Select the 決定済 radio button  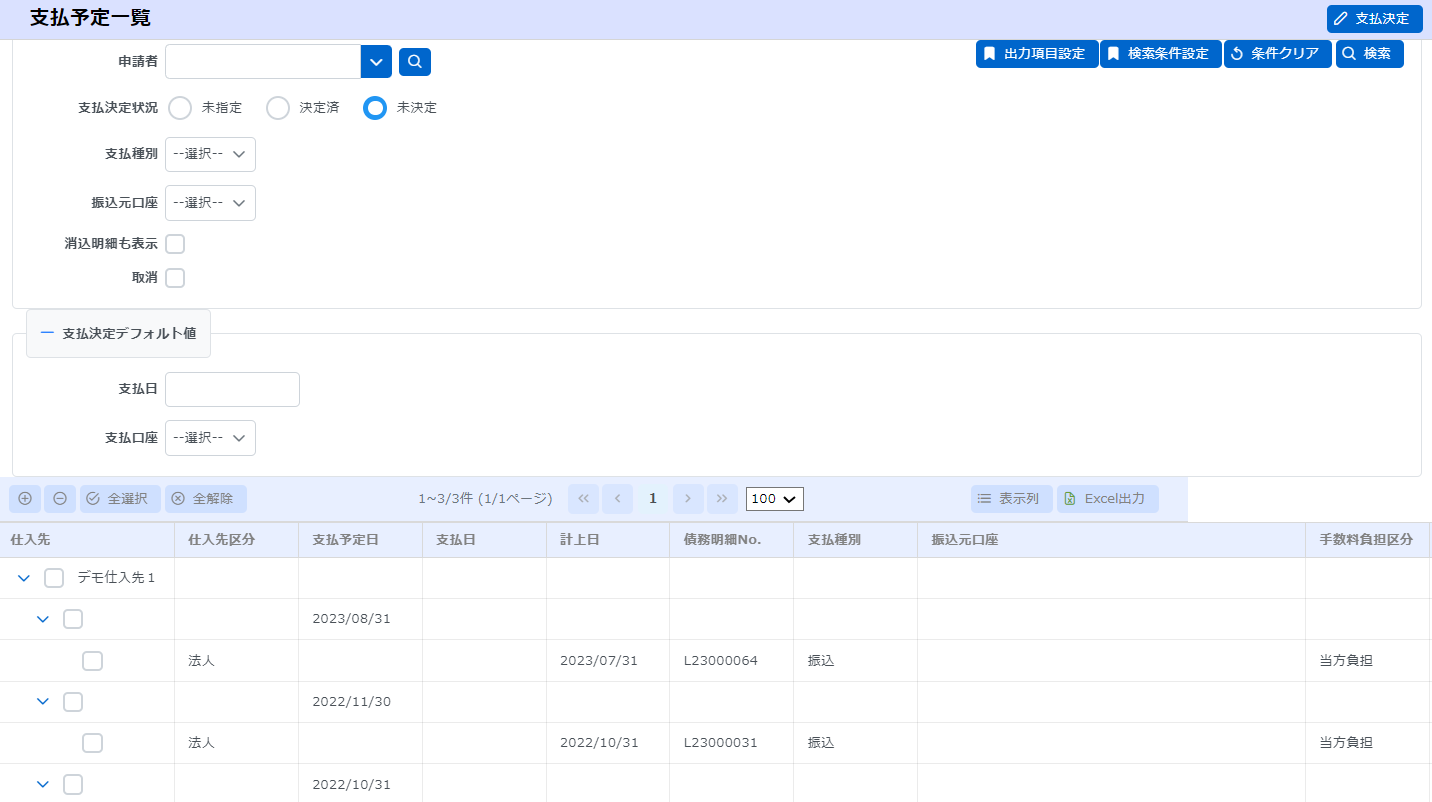click(x=278, y=108)
